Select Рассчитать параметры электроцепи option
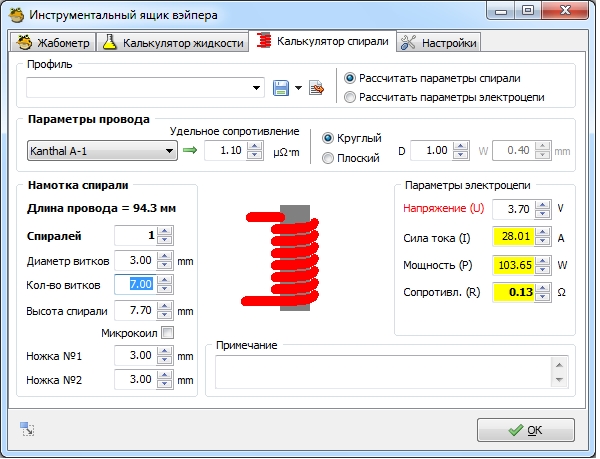This screenshot has width=600, height=459. [349, 97]
